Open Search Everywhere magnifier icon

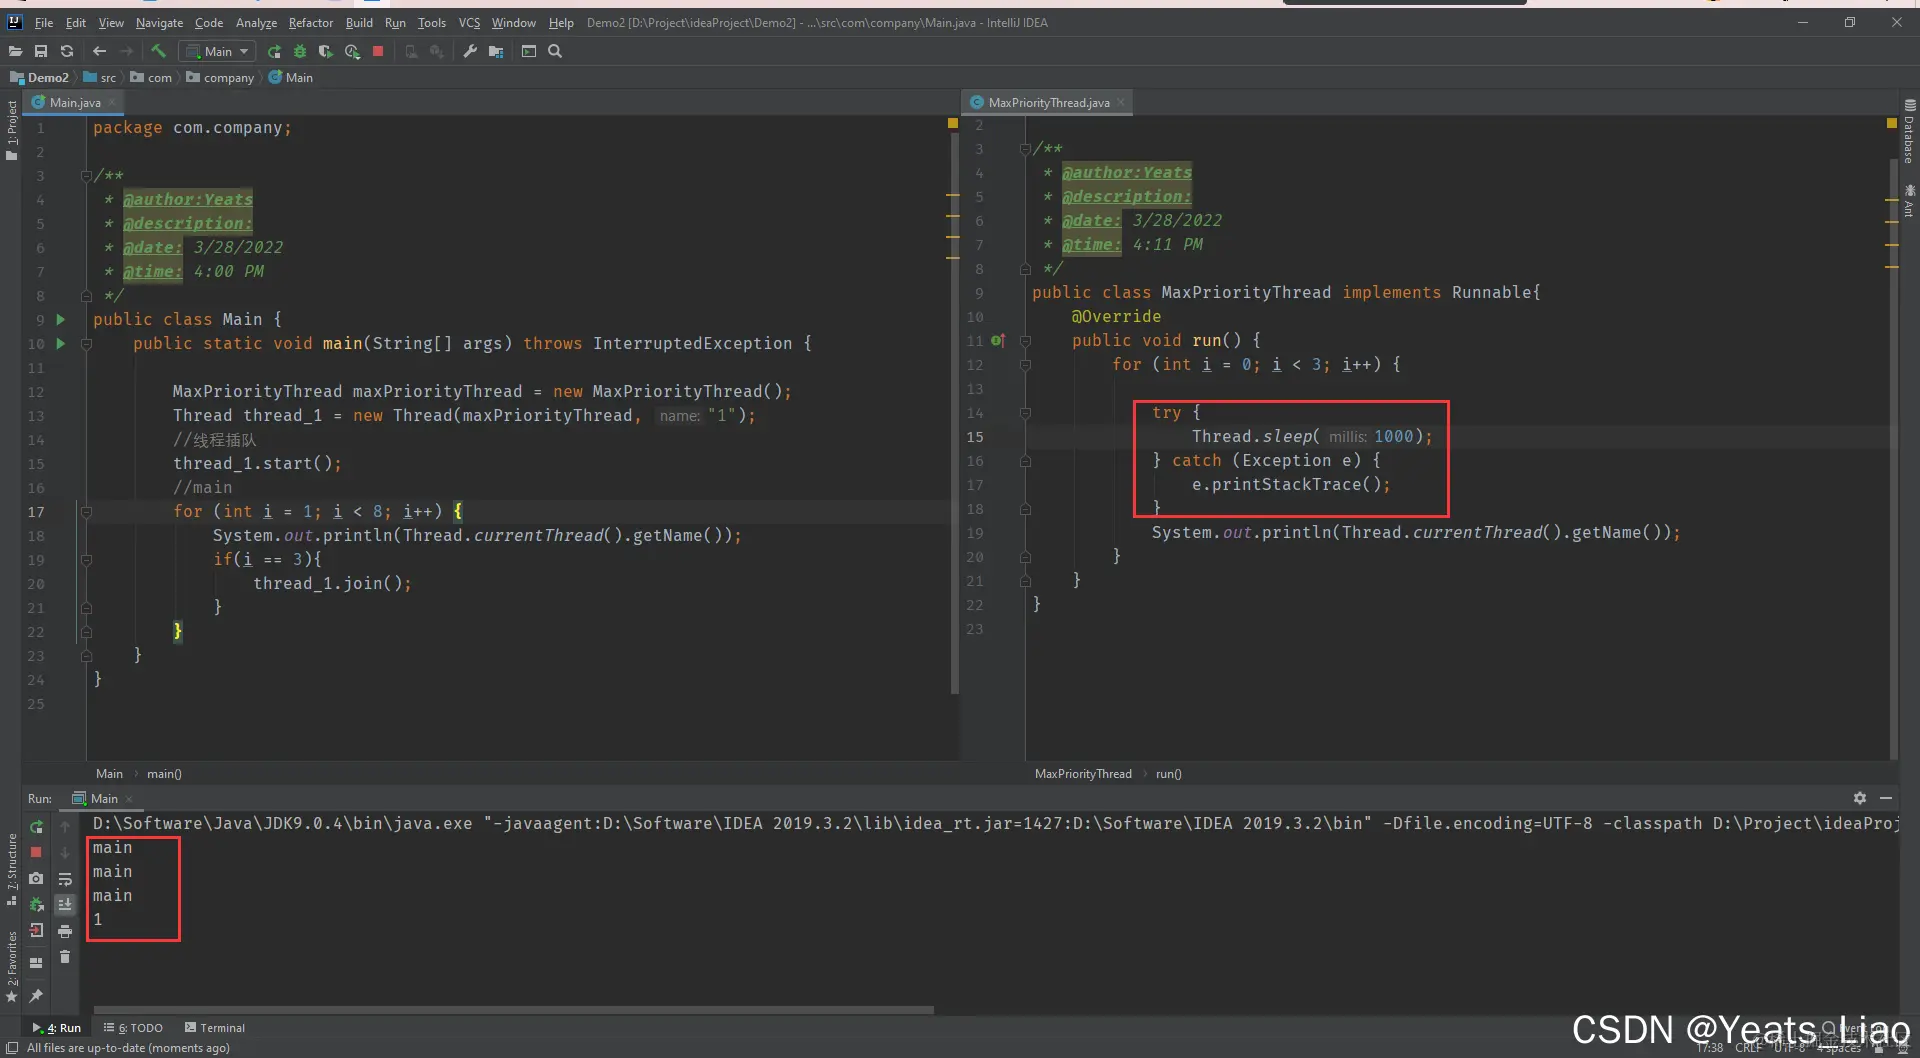(x=555, y=51)
